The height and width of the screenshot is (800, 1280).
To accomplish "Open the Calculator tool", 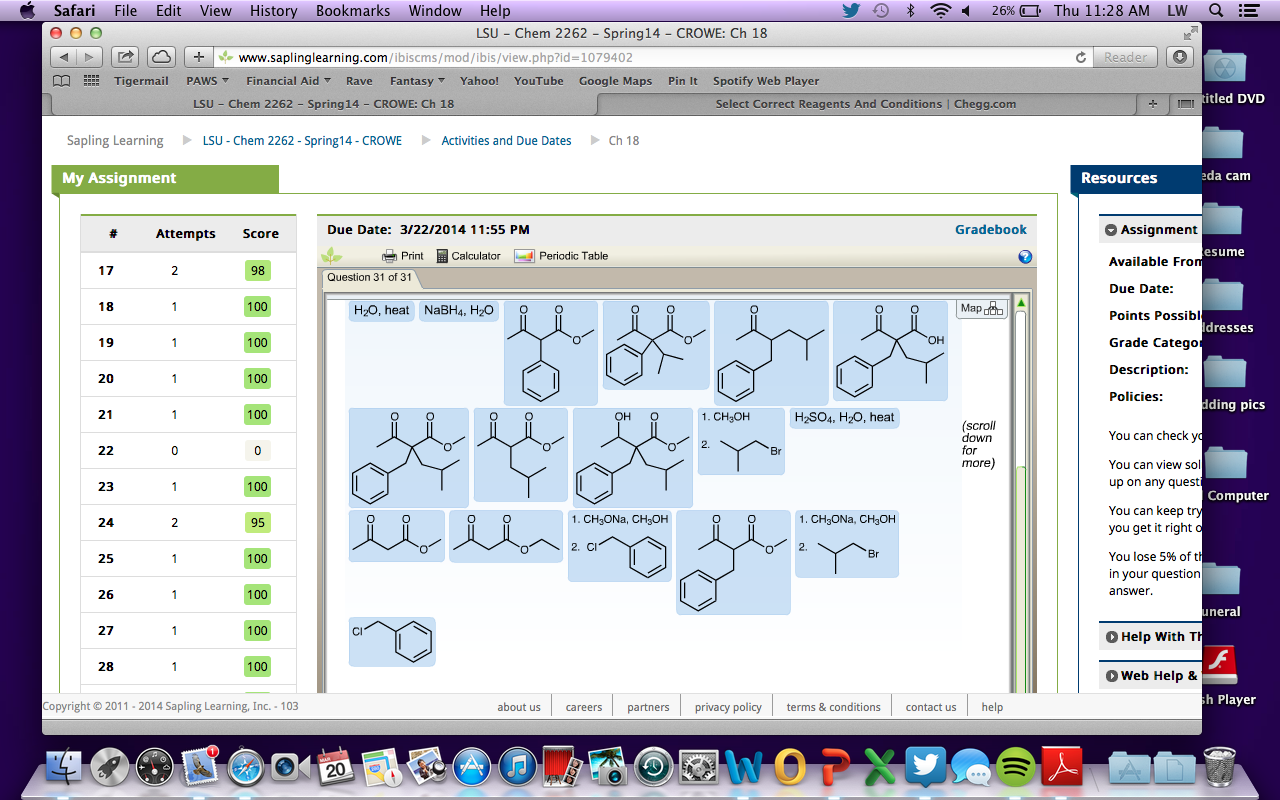I will click(468, 256).
